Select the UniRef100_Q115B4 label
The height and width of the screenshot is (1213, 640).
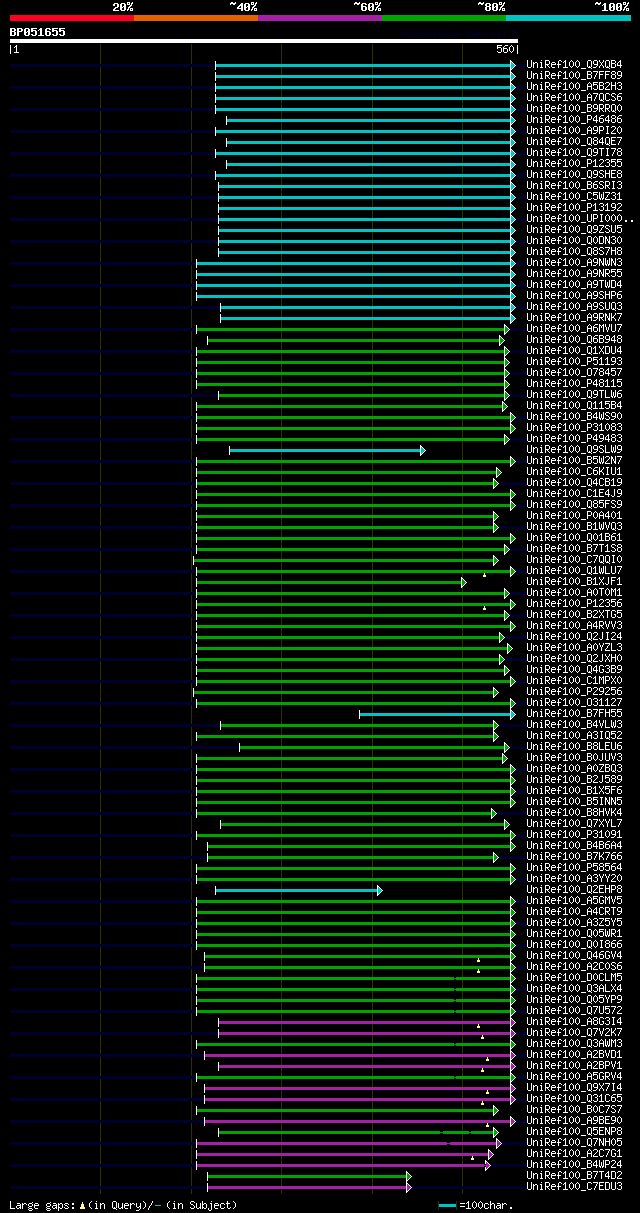tap(574, 406)
